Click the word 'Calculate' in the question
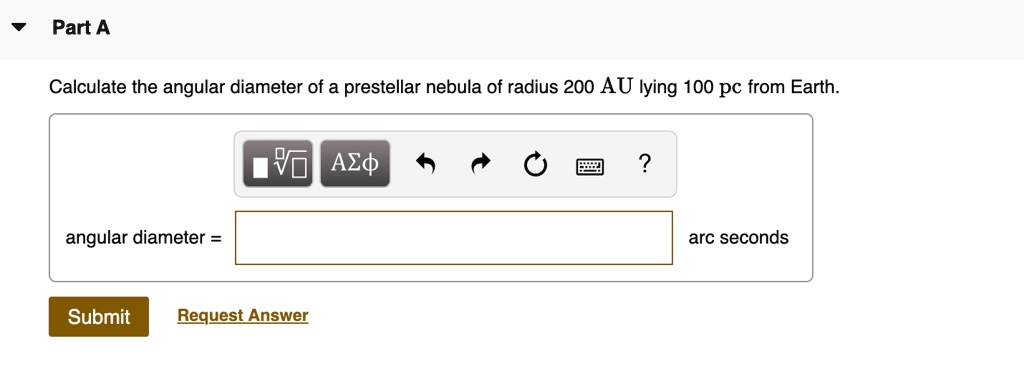This screenshot has height=374, width=1024. (88, 87)
